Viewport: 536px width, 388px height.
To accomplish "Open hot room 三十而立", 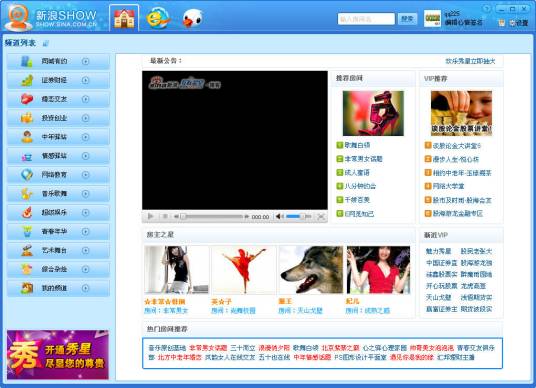I will tap(243, 348).
